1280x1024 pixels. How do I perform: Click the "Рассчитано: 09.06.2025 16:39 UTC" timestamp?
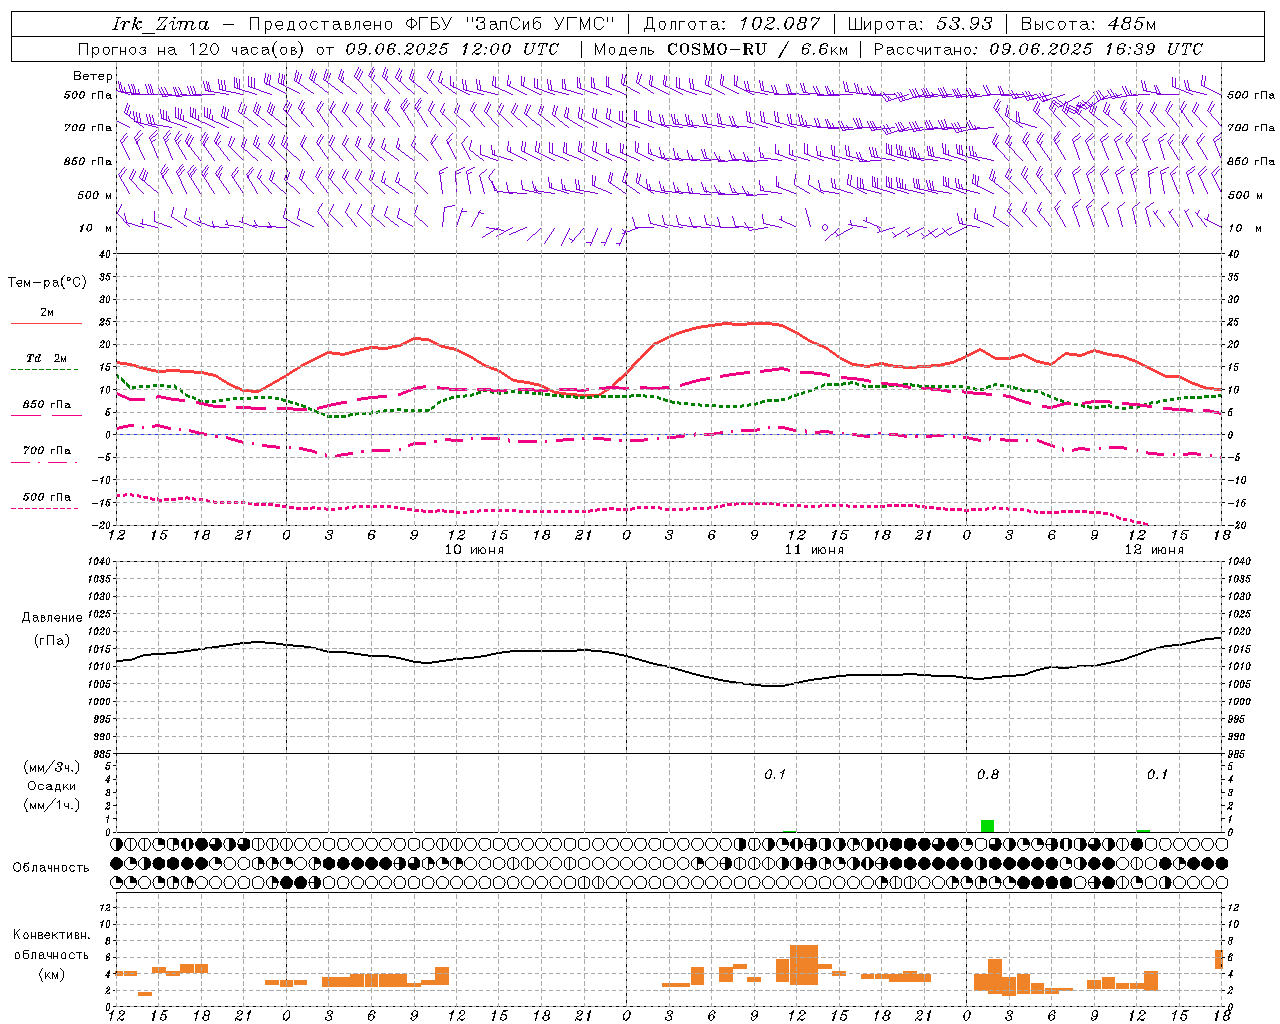[1038, 49]
